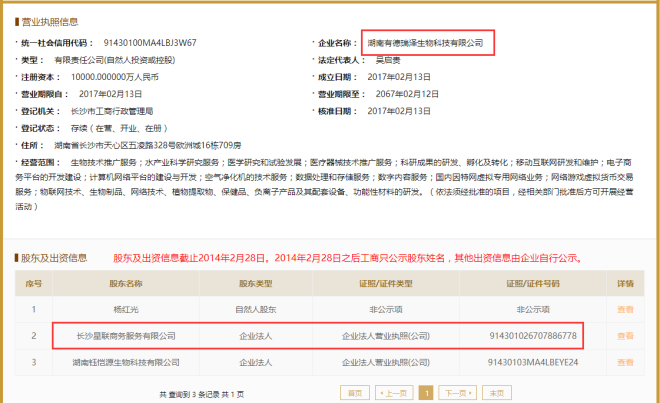Image resolution: width=660 pixels, height=403 pixels.
Task: Click company name 湖南有德瑞泽生物科技有限公司
Action: (x=425, y=43)
